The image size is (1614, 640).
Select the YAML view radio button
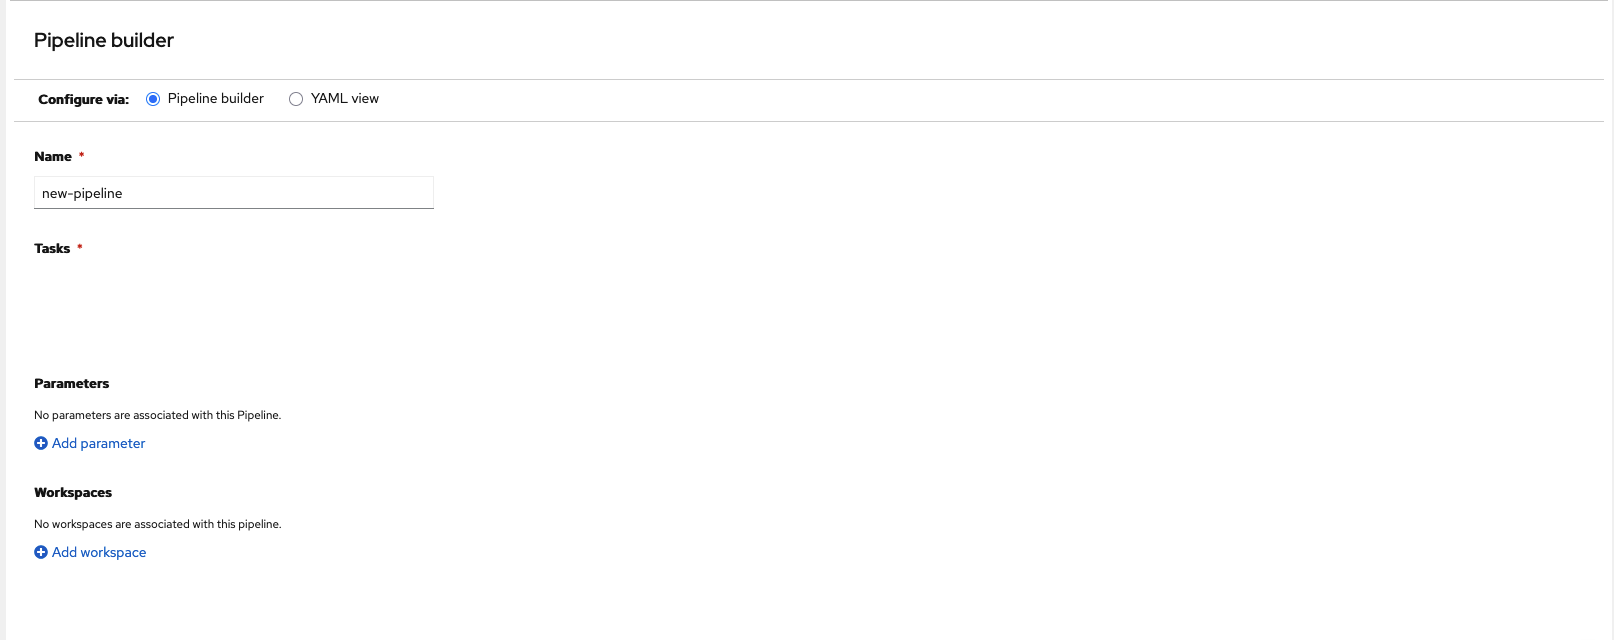296,99
